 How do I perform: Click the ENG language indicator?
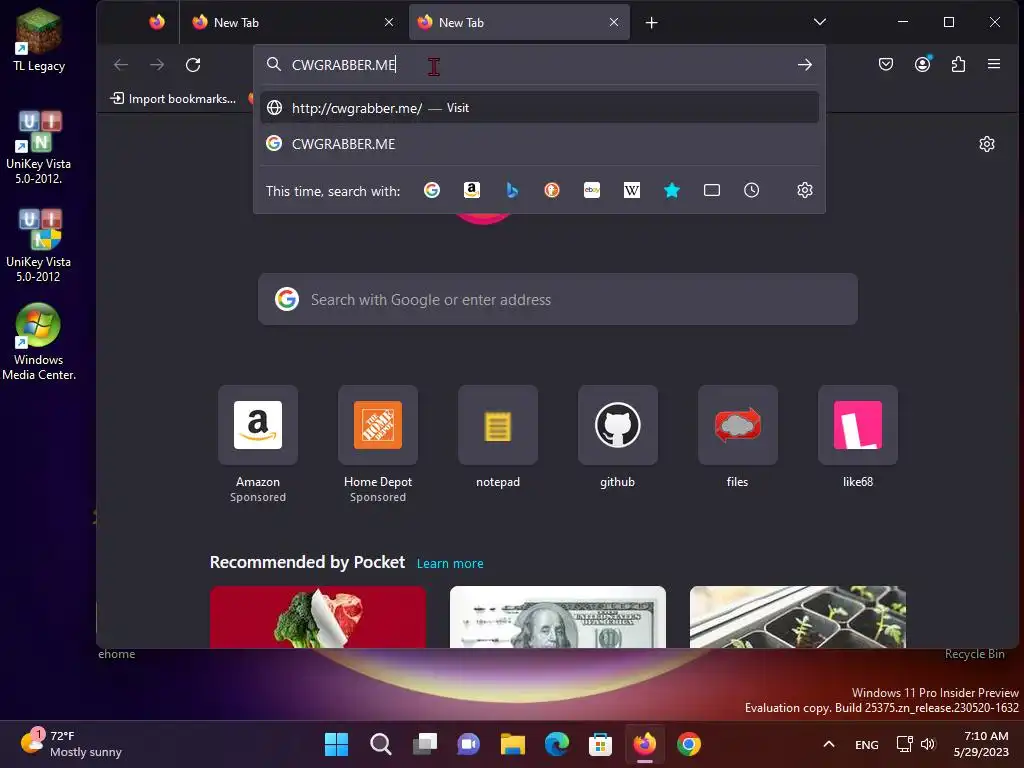click(867, 744)
